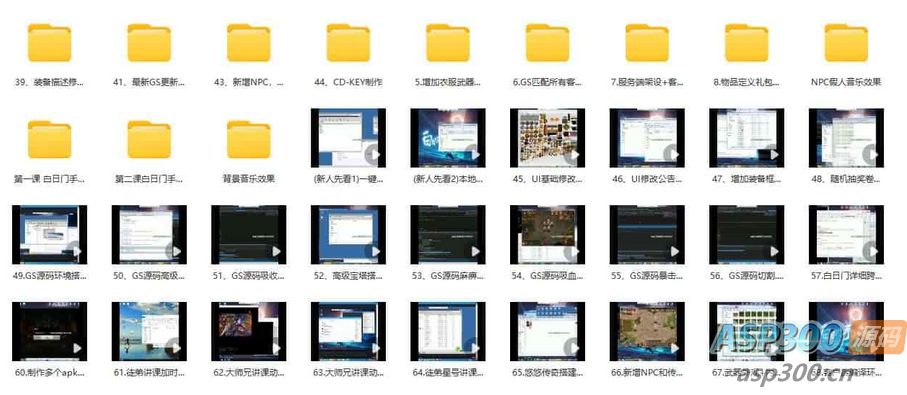907x395 pixels.
Task: Open the 62.大师兄讲课动 video thumbnail
Action: [x=249, y=331]
